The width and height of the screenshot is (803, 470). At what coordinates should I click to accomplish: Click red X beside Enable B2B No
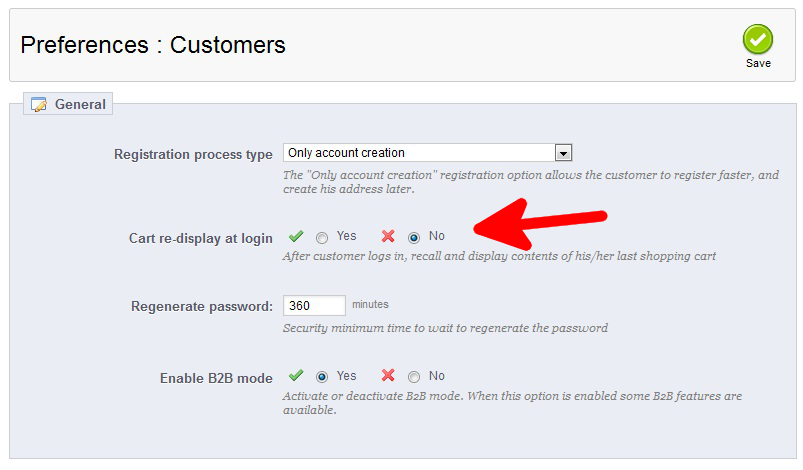[x=388, y=377]
